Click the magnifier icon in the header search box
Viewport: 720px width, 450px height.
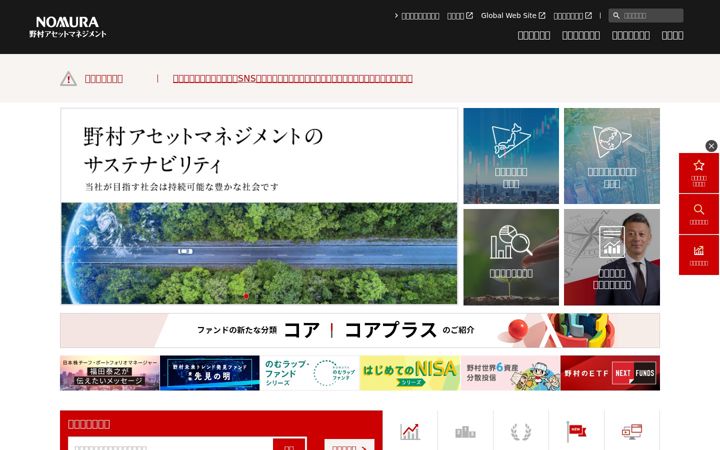616,16
